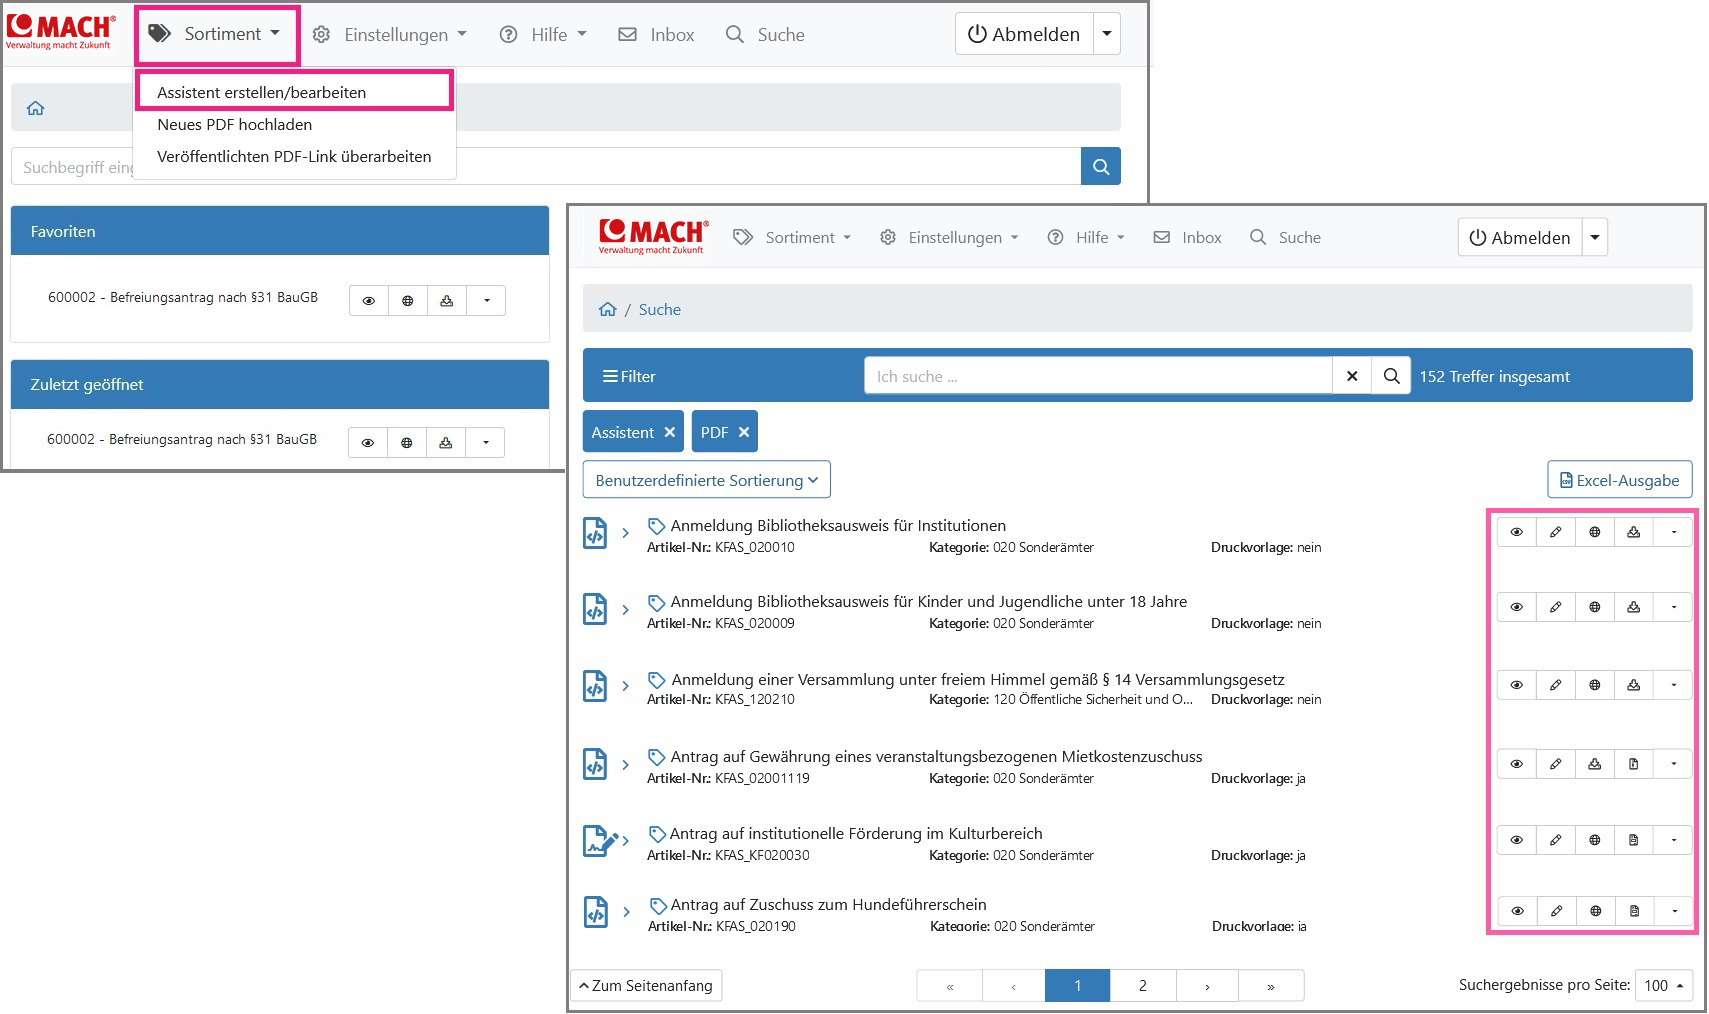Image resolution: width=1709 pixels, height=1014 pixels.
Task: Click the 'Ich suche ...' search field
Action: (x=1098, y=376)
